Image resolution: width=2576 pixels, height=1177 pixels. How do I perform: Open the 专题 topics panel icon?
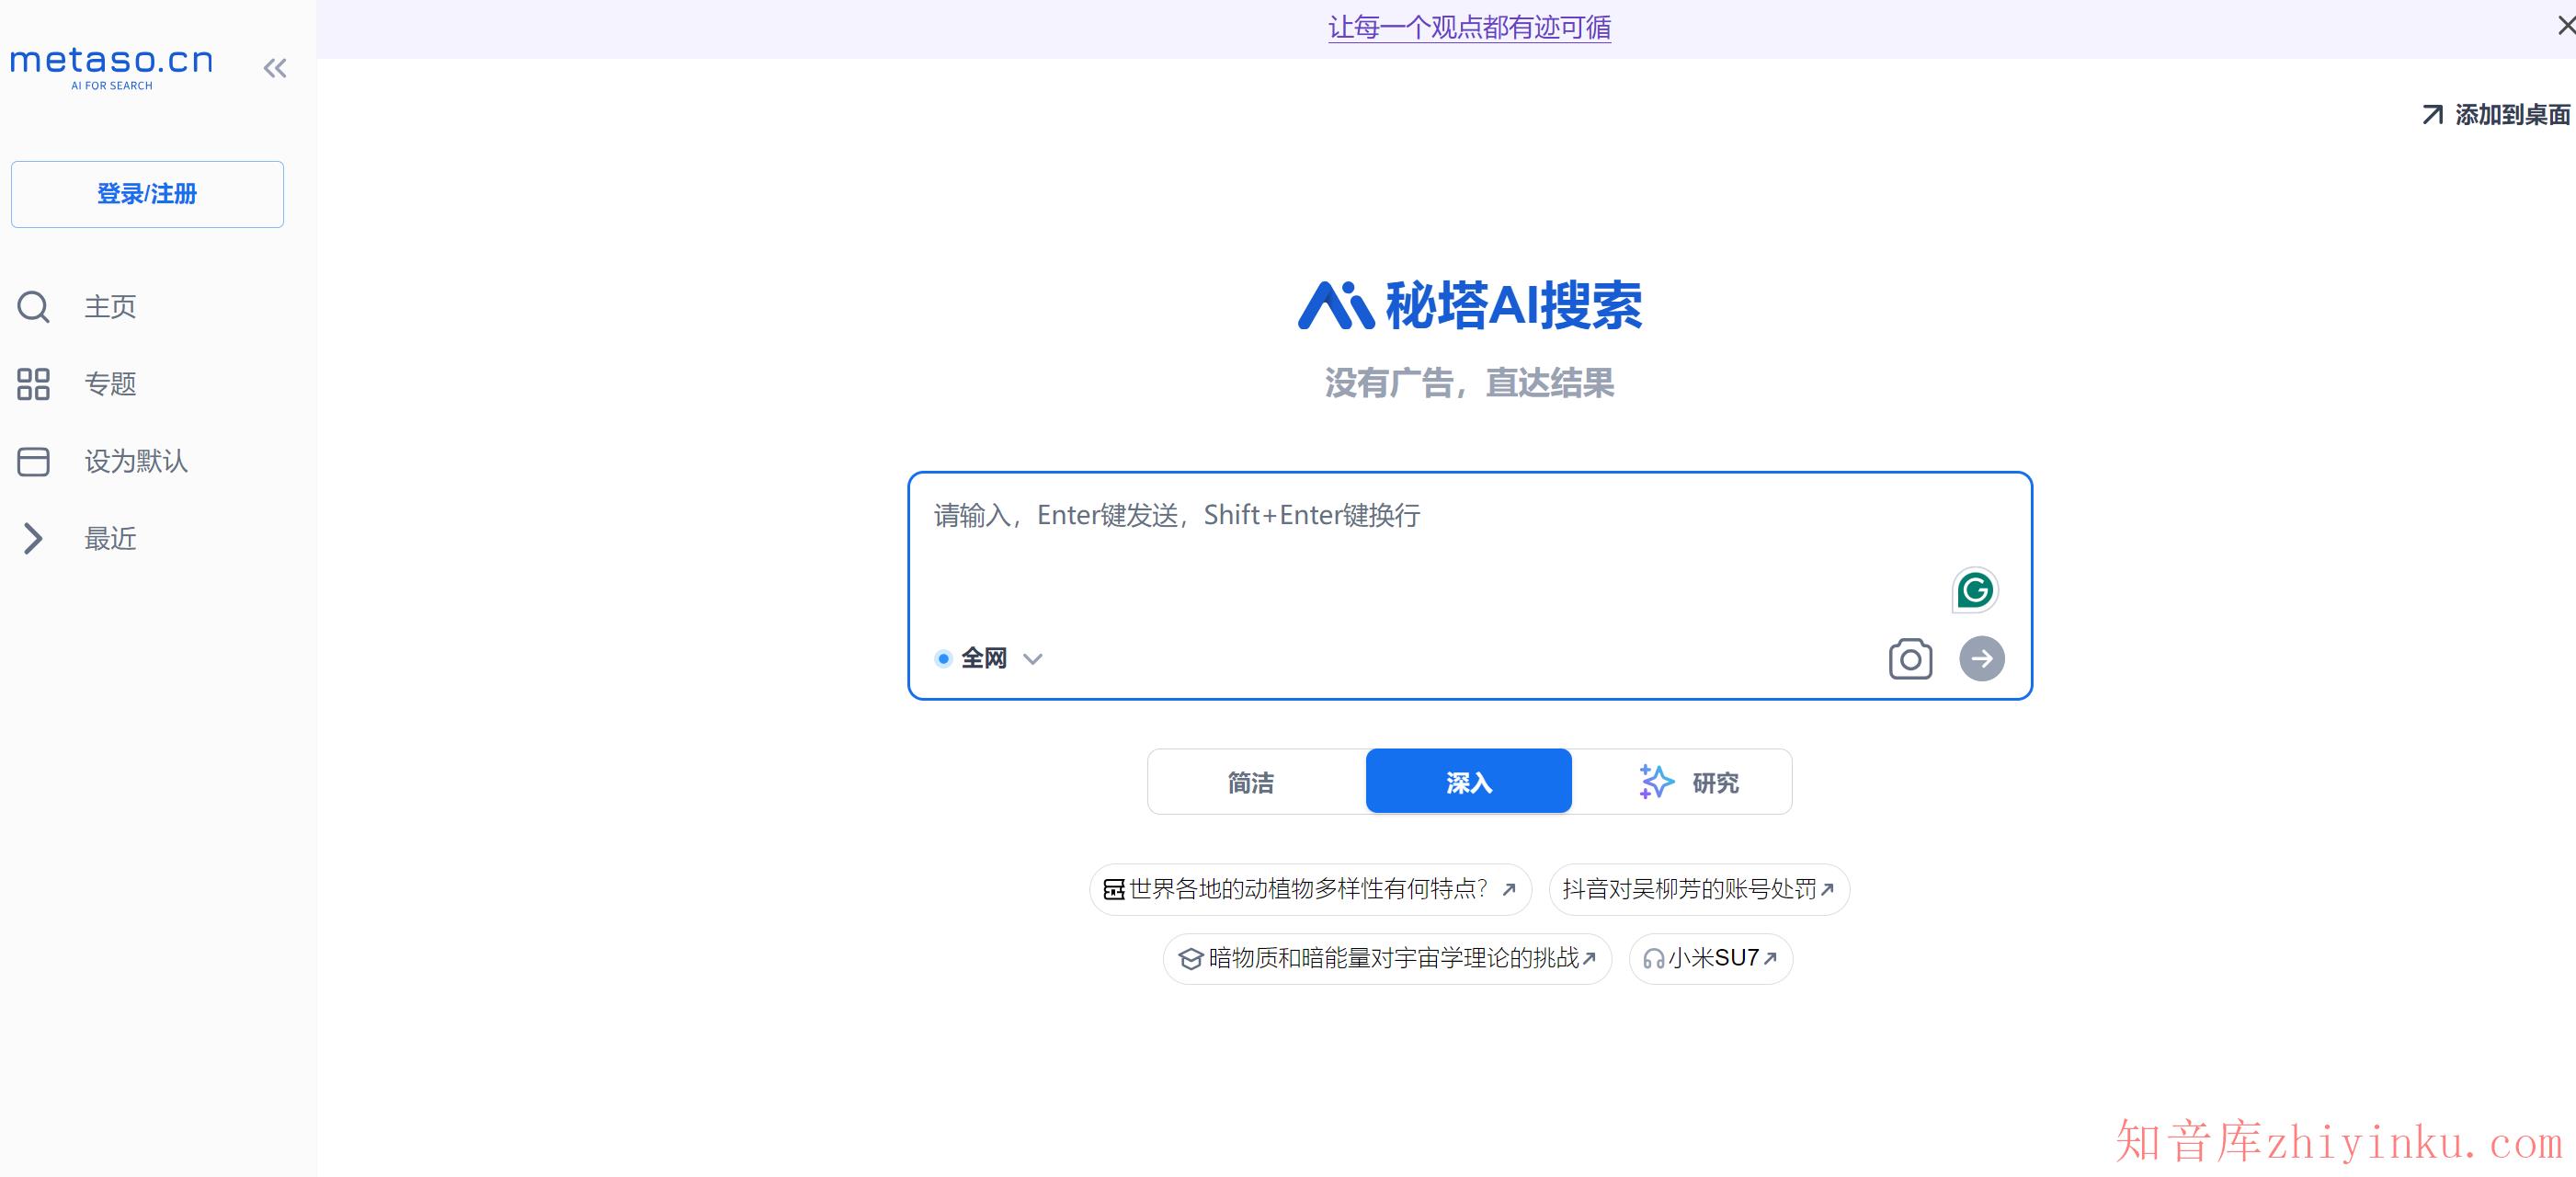coord(34,384)
